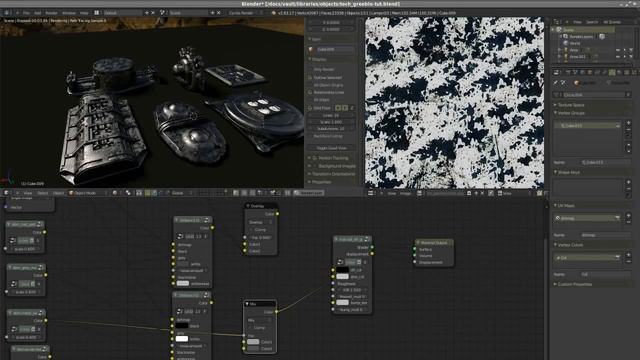The height and width of the screenshot is (360, 640).
Task: Click the Toggle Quad View button
Action: pyautogui.click(x=331, y=148)
